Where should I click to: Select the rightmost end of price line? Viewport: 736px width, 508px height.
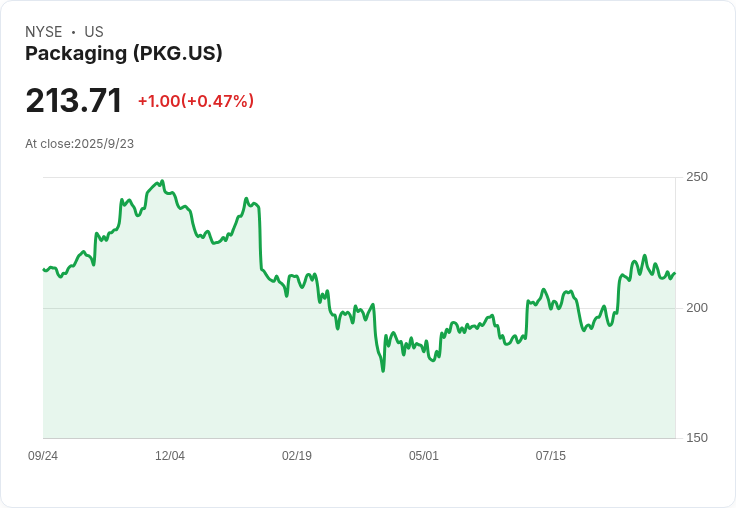675,273
